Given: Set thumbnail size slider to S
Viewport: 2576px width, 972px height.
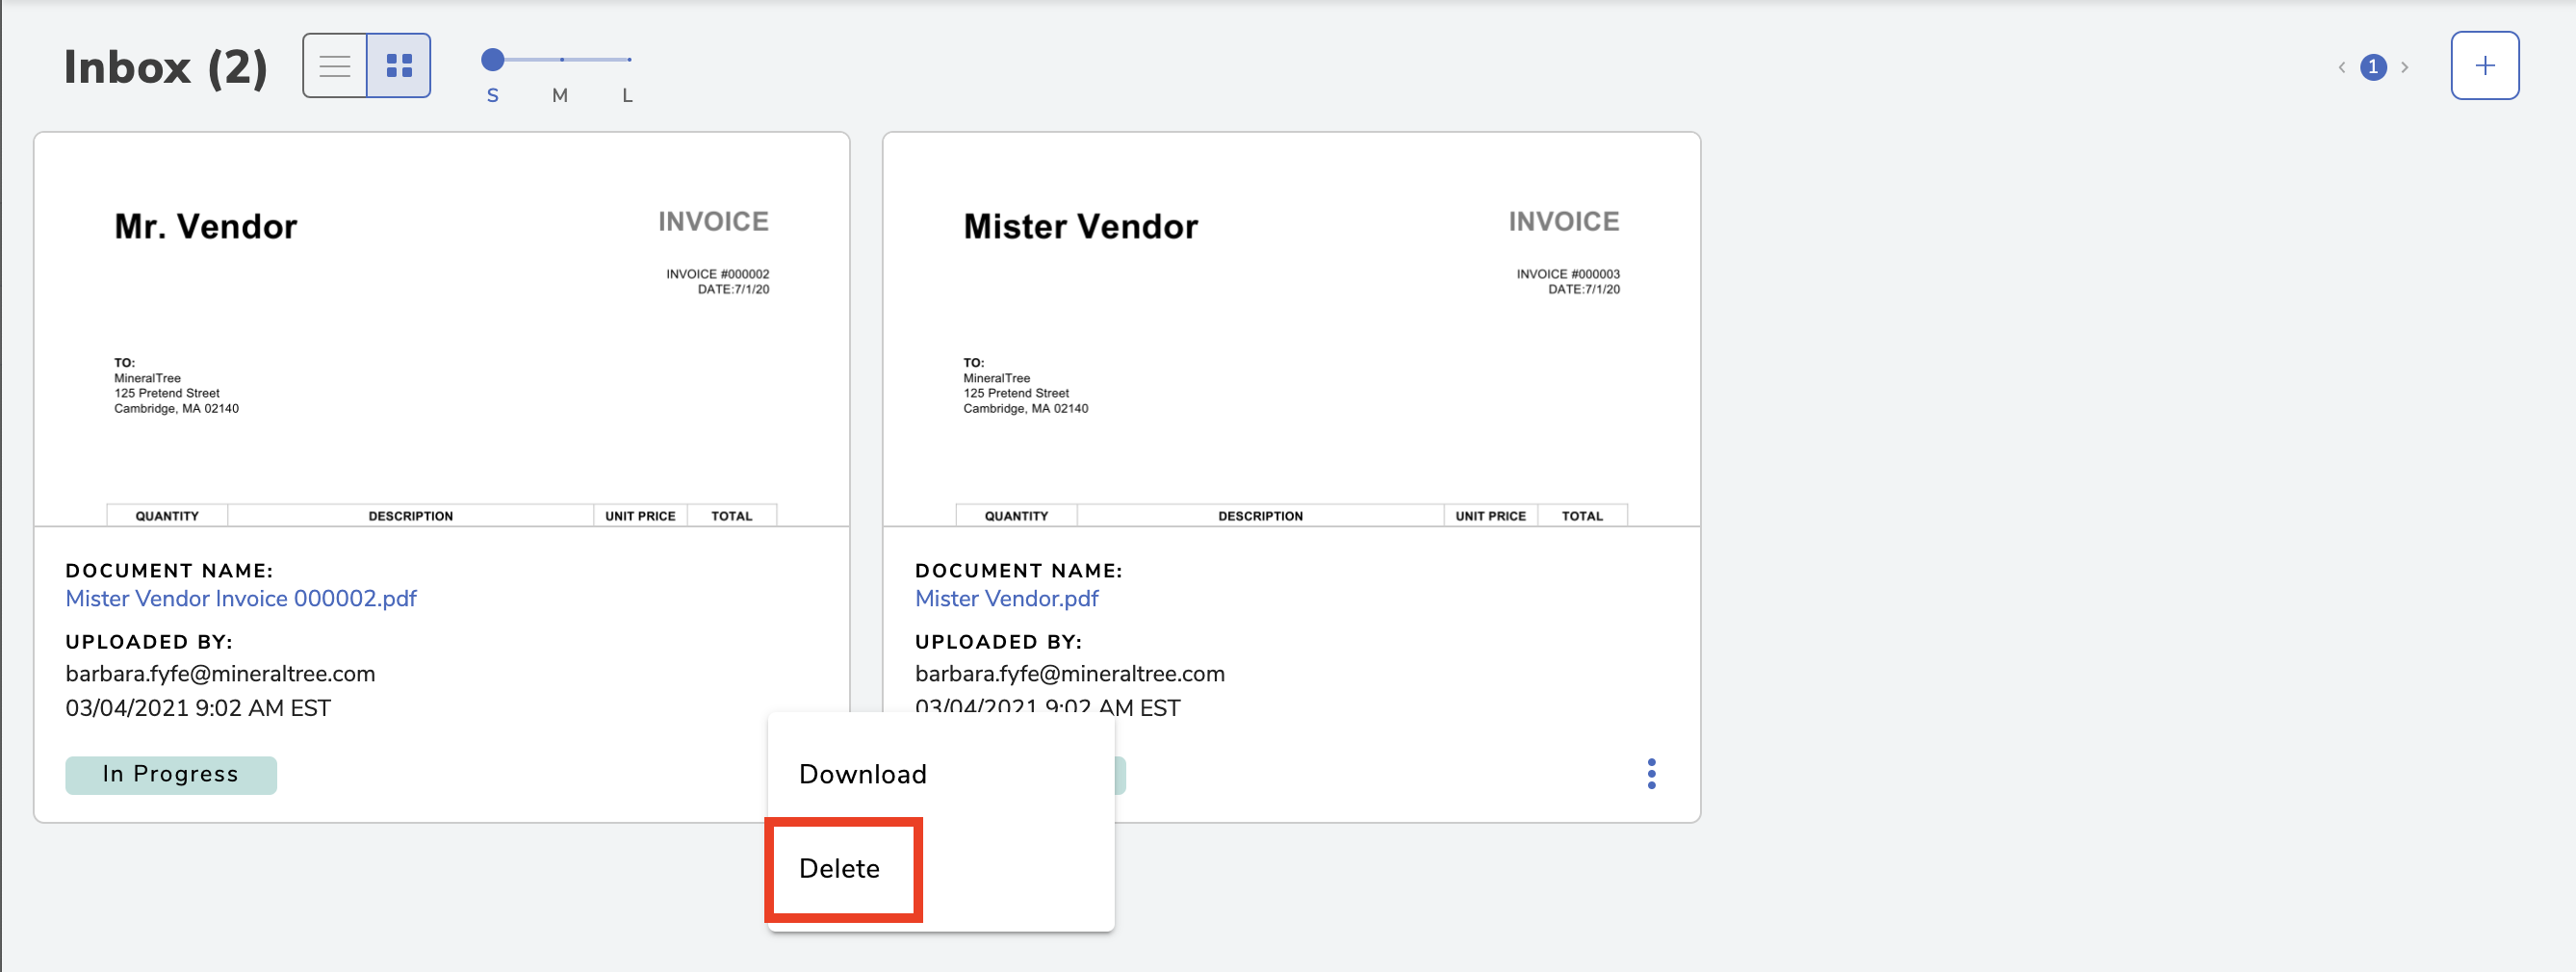Looking at the screenshot, I should click(x=492, y=61).
